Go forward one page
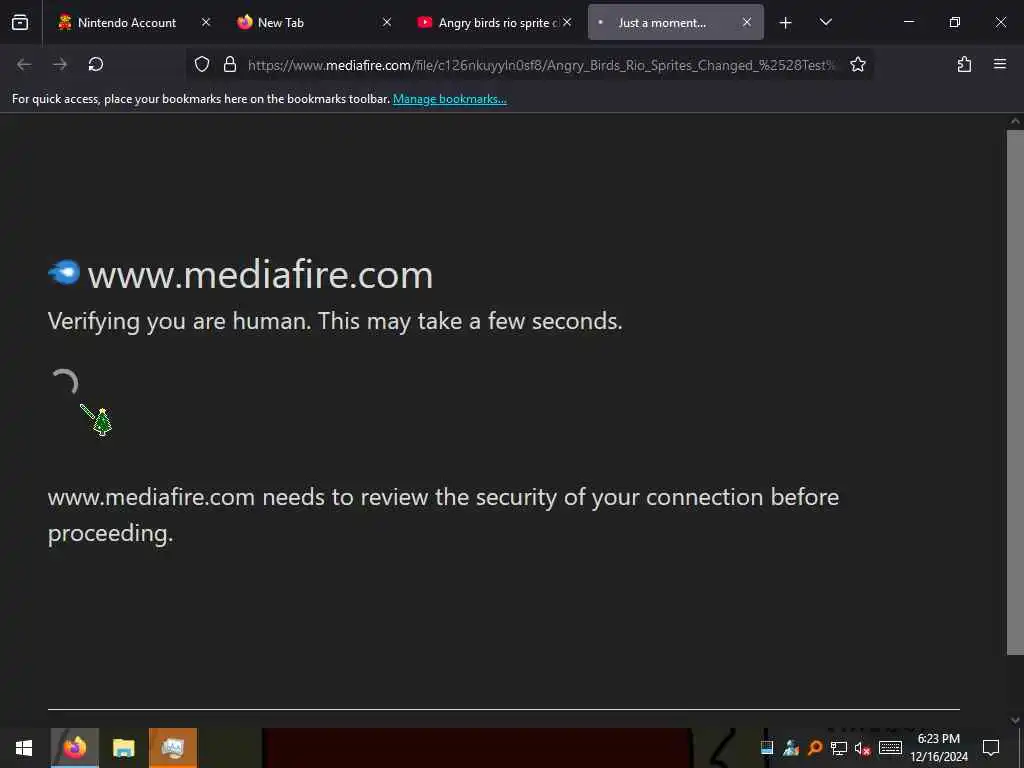This screenshot has width=1024, height=768. point(60,64)
